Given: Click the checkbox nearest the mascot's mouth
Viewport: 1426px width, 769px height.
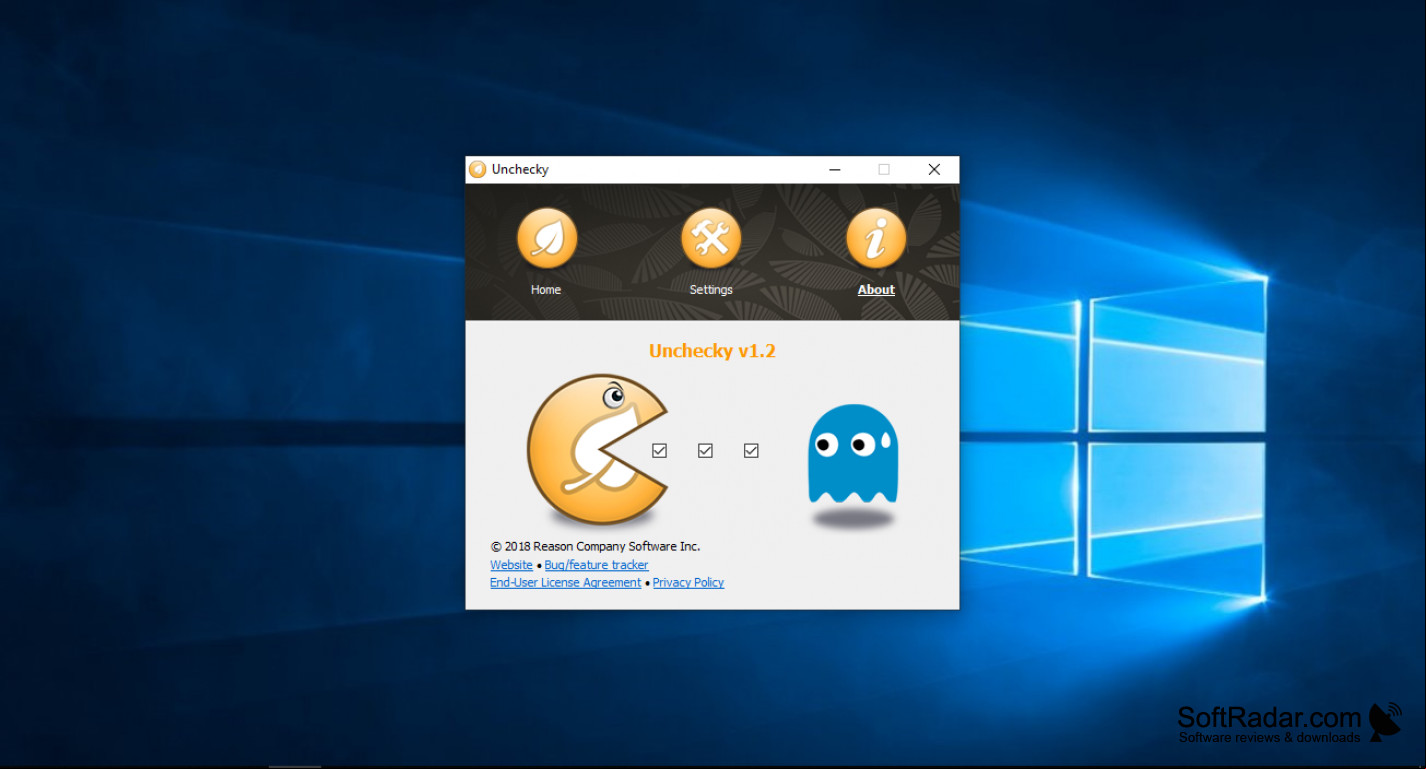Looking at the screenshot, I should coord(659,451).
